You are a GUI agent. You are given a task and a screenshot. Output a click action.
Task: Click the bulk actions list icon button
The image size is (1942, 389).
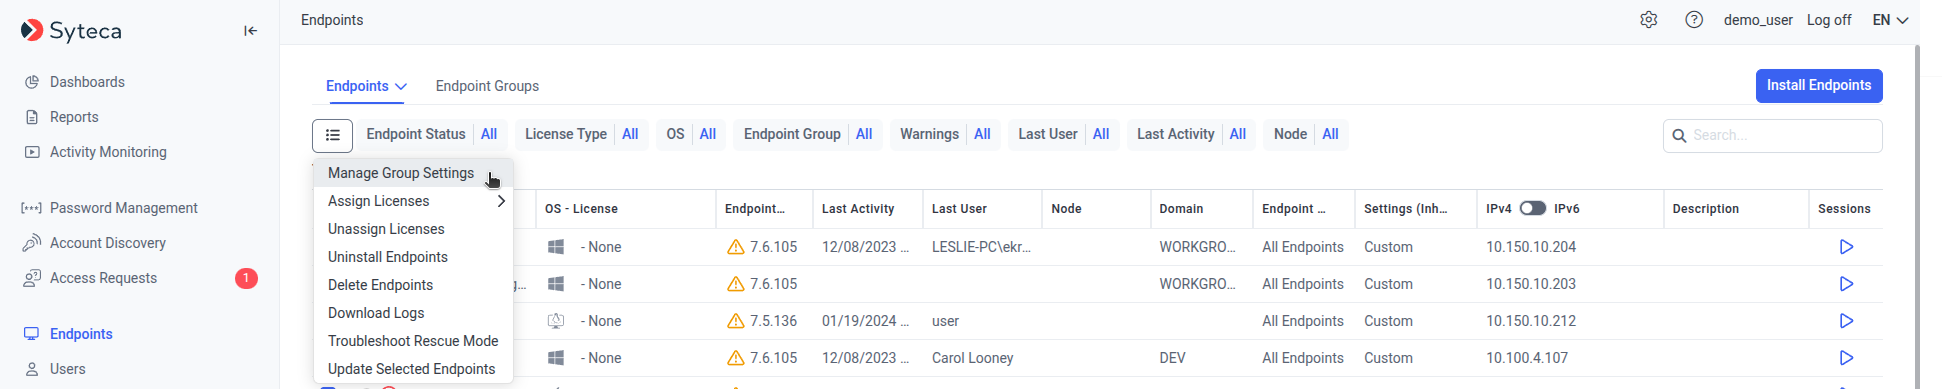[x=332, y=135]
